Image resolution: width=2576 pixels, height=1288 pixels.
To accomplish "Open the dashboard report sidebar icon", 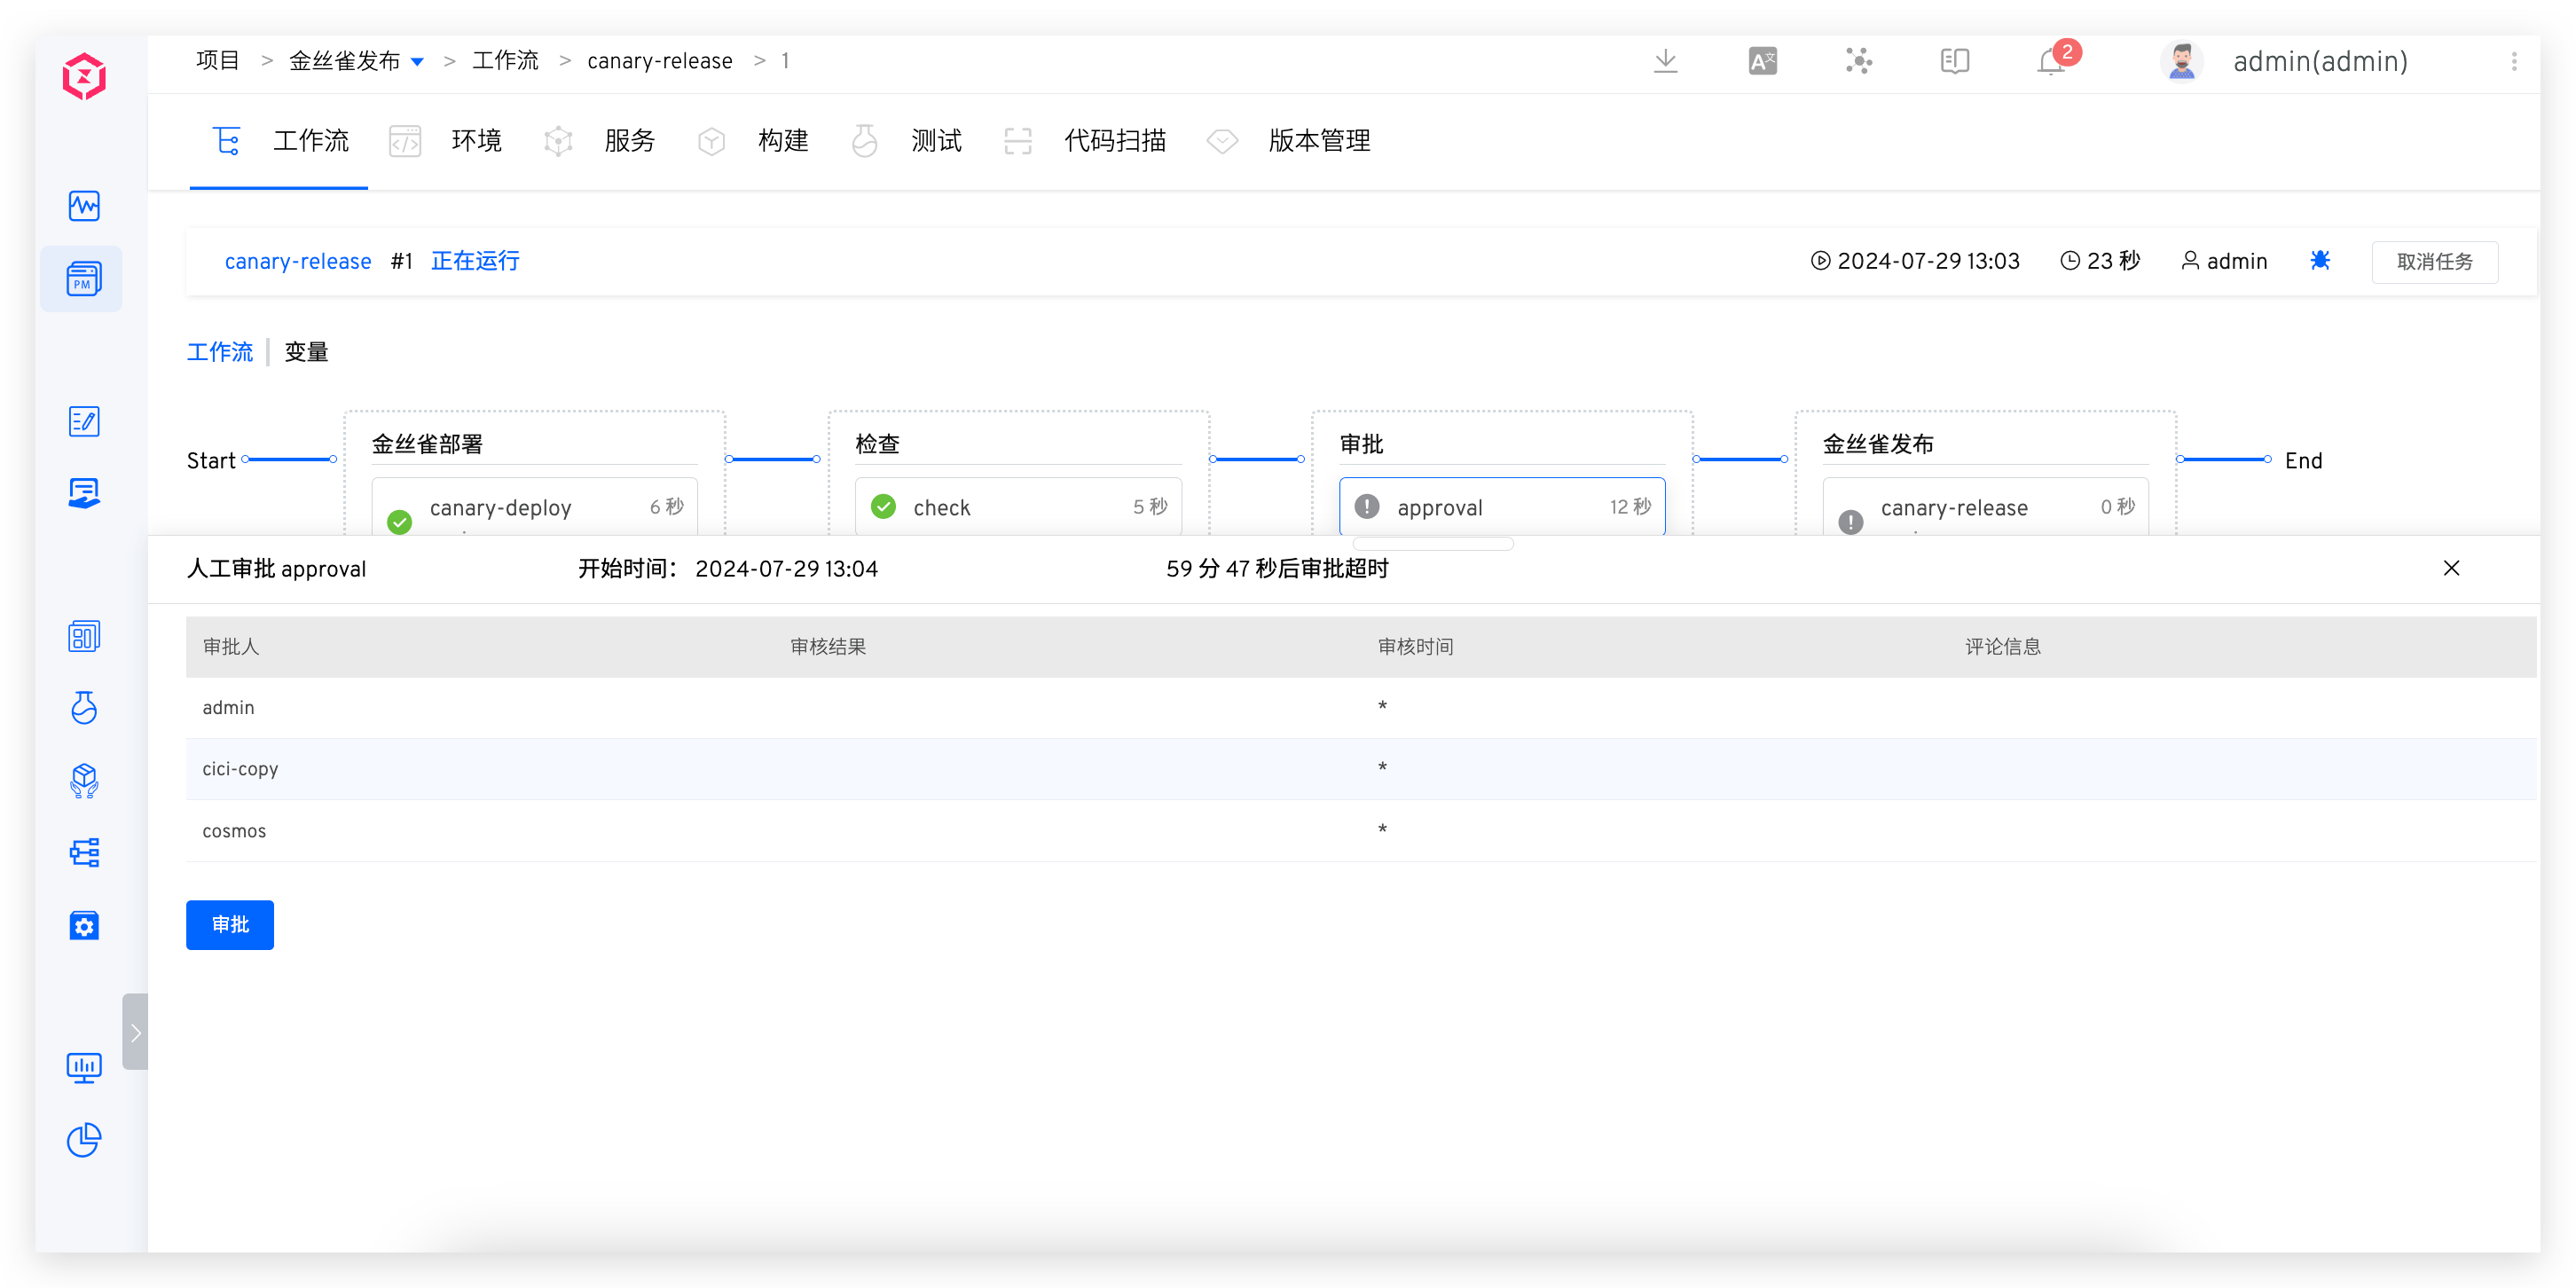I will pos(84,636).
